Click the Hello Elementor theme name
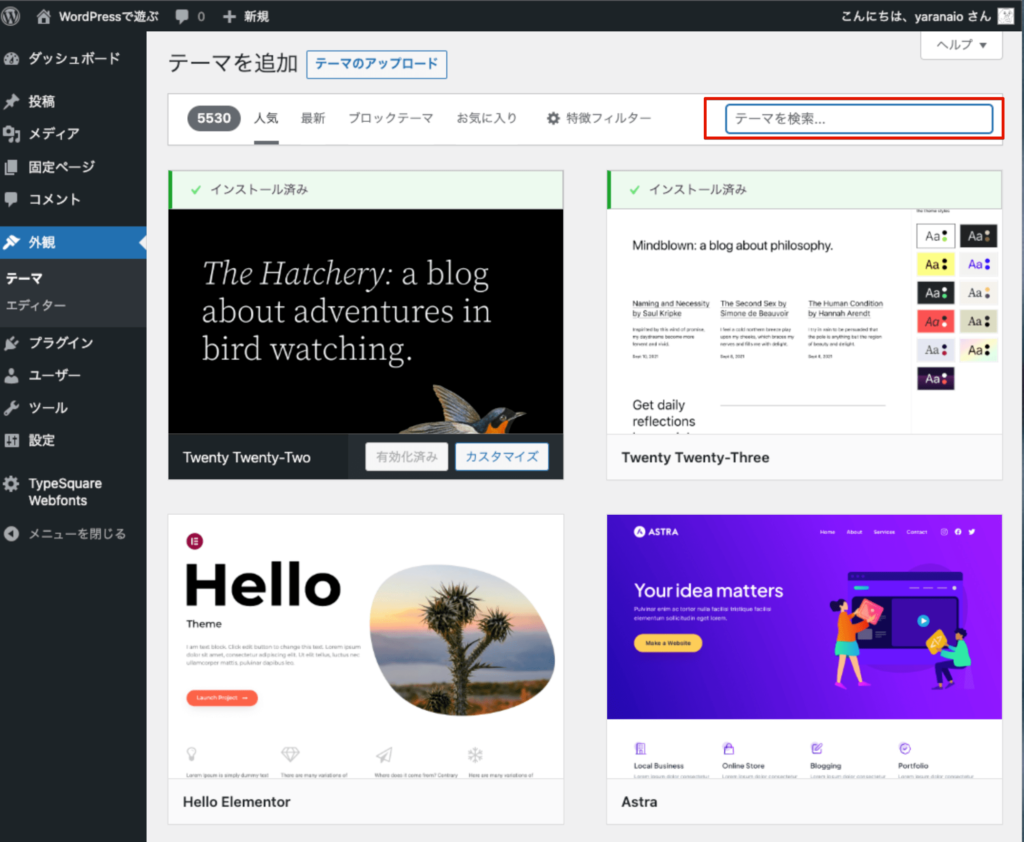1024x842 pixels. click(x=236, y=802)
